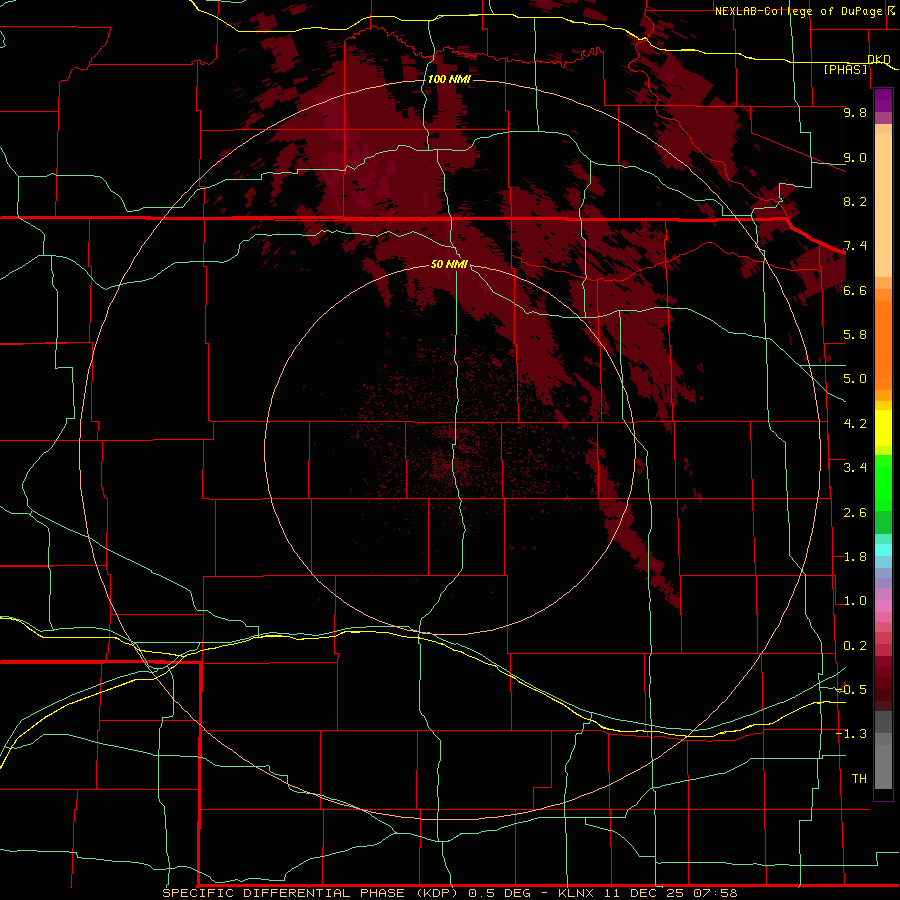Click the 3.4 value on the scale
The width and height of the screenshot is (900, 900).
point(855,468)
